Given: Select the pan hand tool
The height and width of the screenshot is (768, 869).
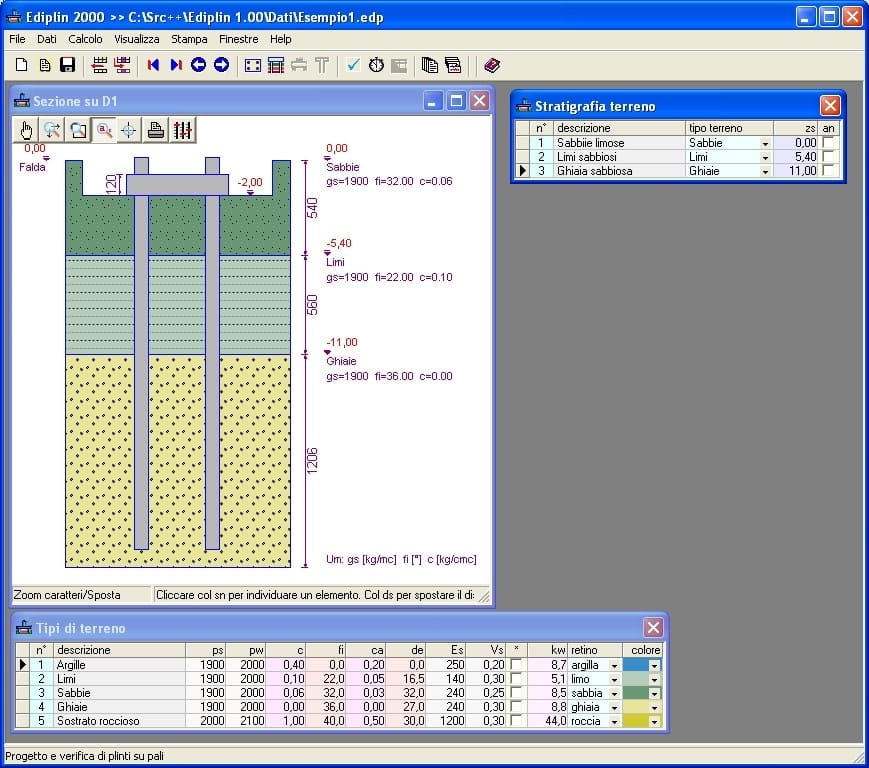Looking at the screenshot, I should click(x=27, y=130).
